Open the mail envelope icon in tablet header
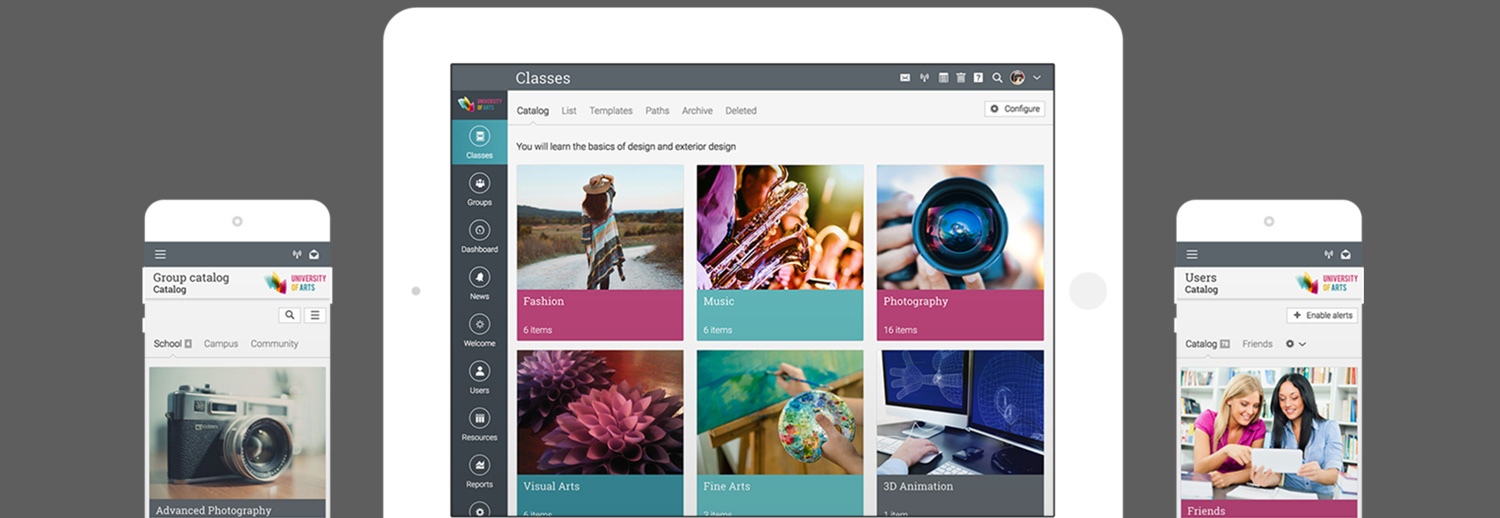Image resolution: width=1500 pixels, height=518 pixels. point(905,78)
